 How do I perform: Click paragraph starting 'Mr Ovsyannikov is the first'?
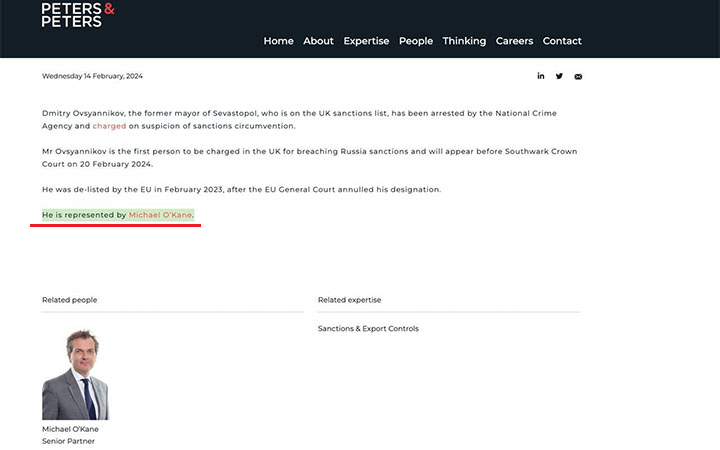[x=309, y=158]
